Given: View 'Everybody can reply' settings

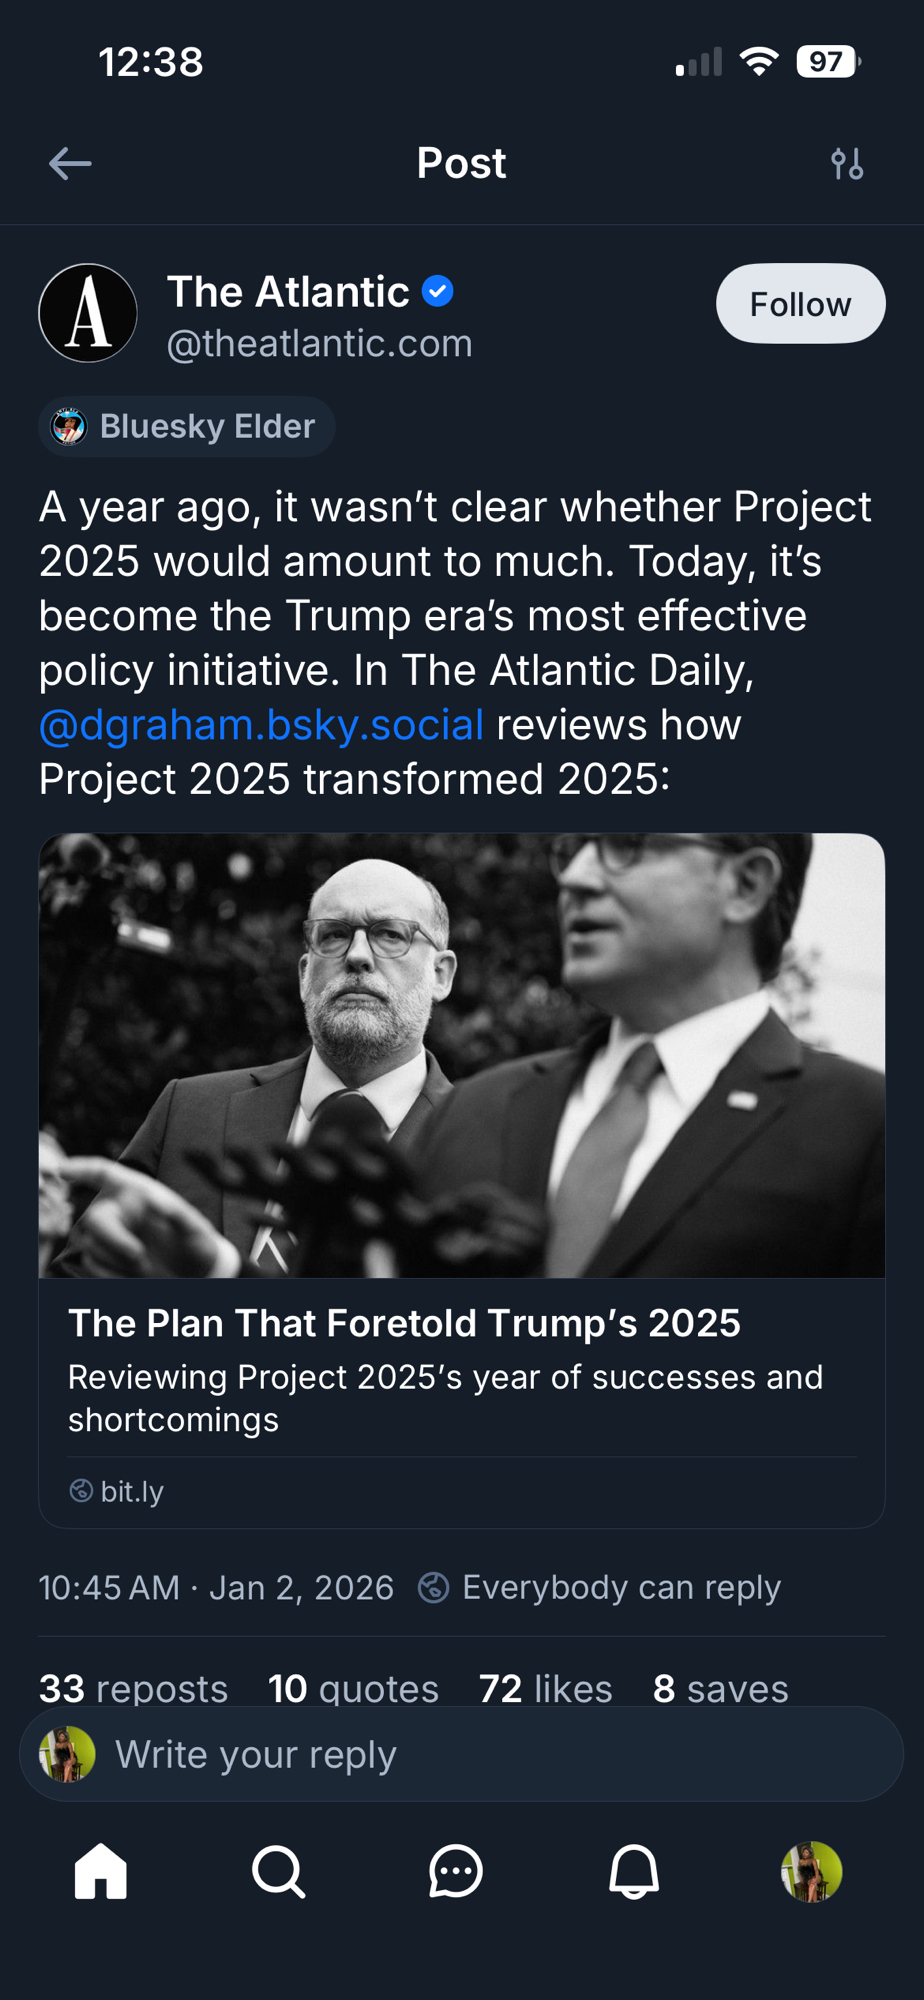Looking at the screenshot, I should (x=600, y=1587).
